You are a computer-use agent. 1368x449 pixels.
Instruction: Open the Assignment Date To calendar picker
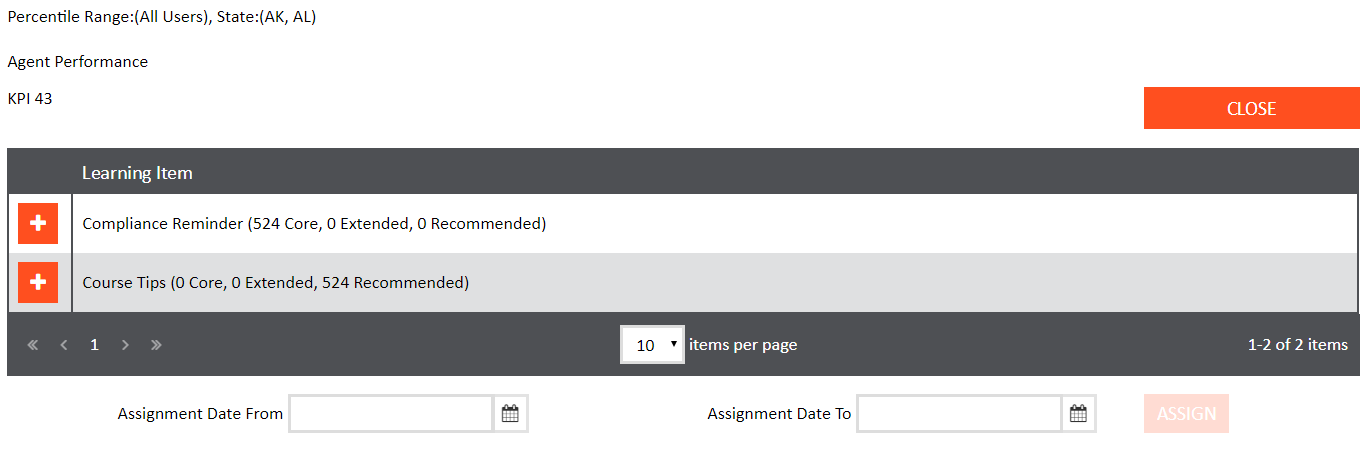[1078, 413]
